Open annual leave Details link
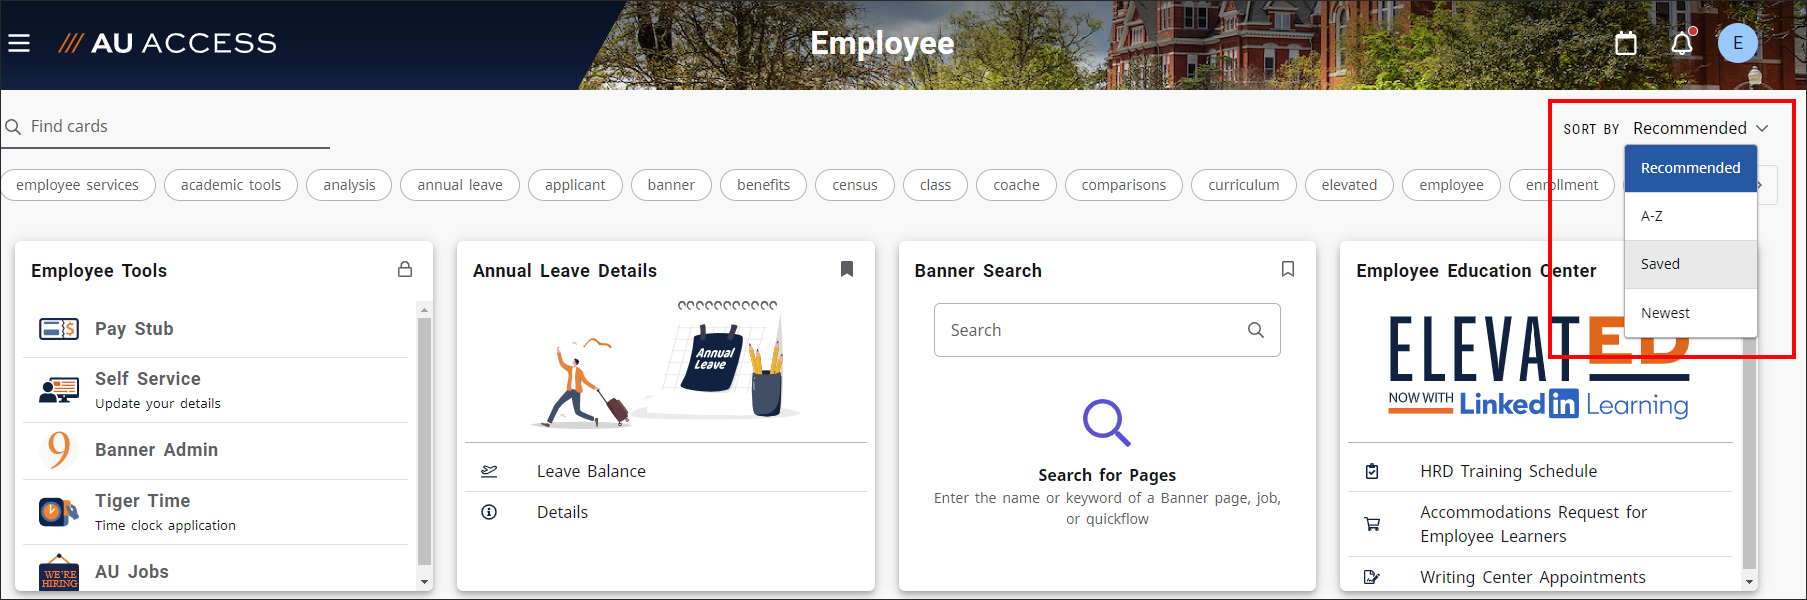This screenshot has height=600, width=1807. click(562, 512)
